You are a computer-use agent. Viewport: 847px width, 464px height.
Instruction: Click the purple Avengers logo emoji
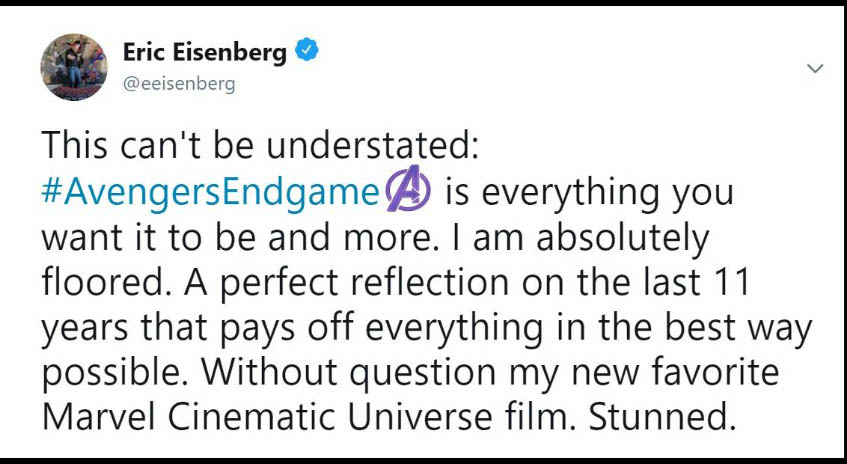click(408, 192)
